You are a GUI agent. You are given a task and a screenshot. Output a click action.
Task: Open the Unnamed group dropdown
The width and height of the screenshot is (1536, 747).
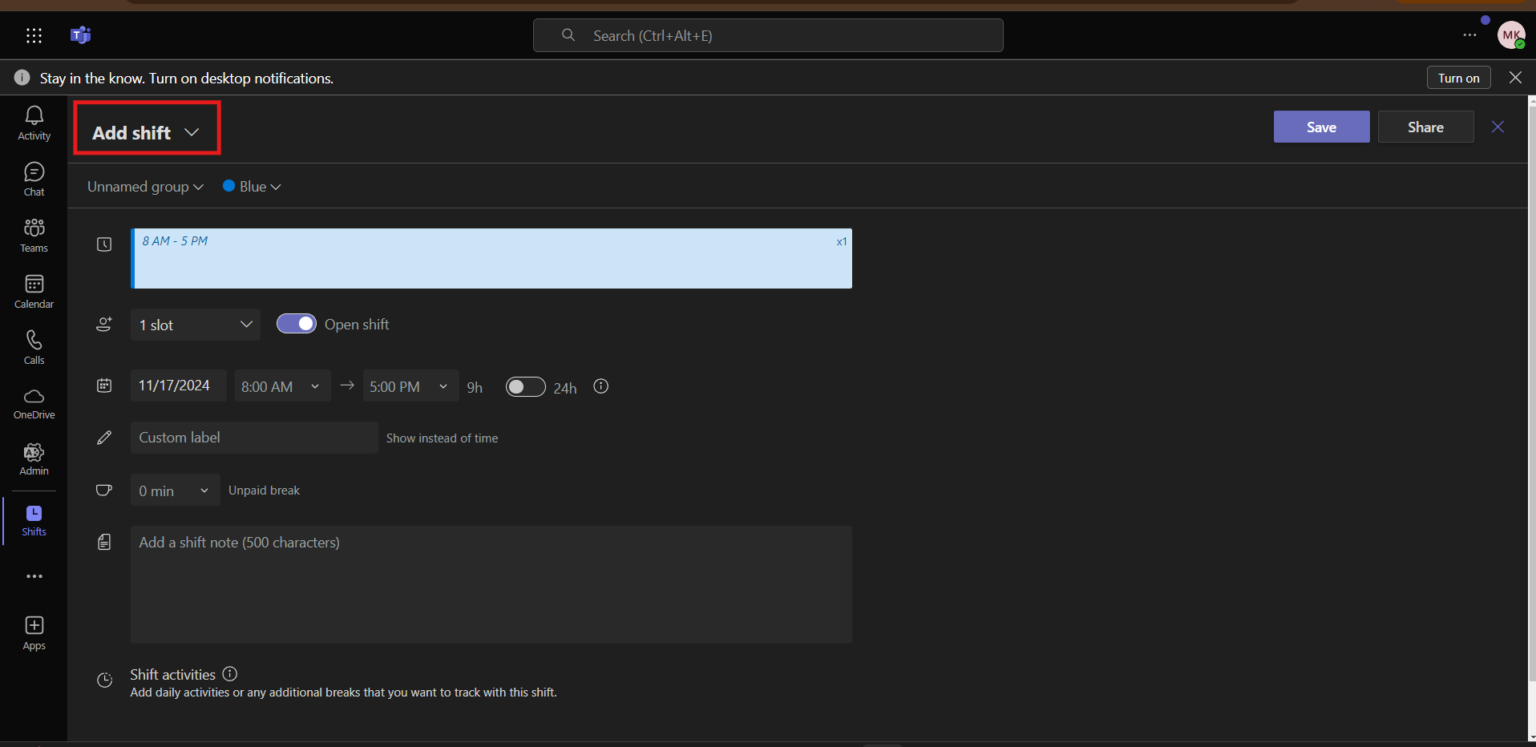[145, 187]
